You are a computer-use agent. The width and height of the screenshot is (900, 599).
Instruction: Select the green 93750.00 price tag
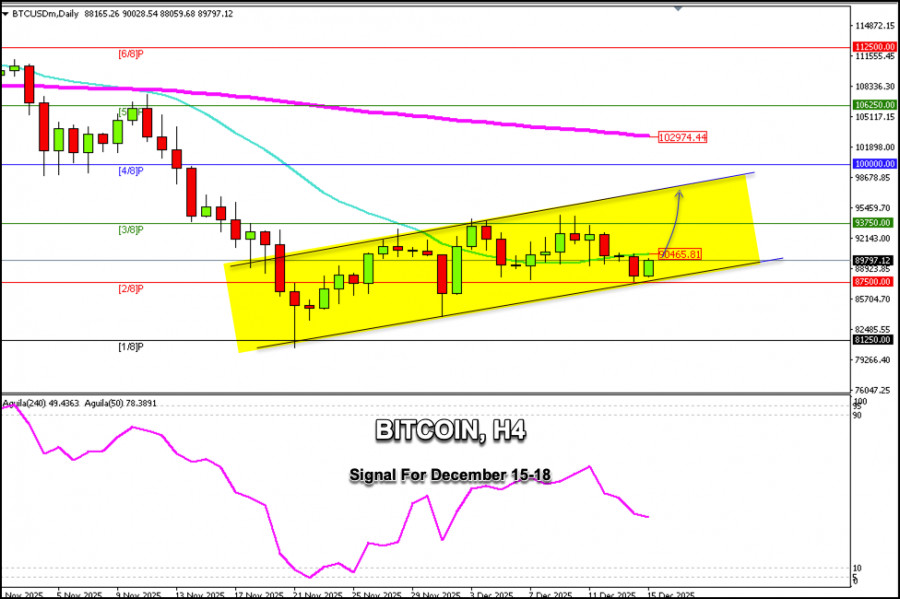point(872,223)
